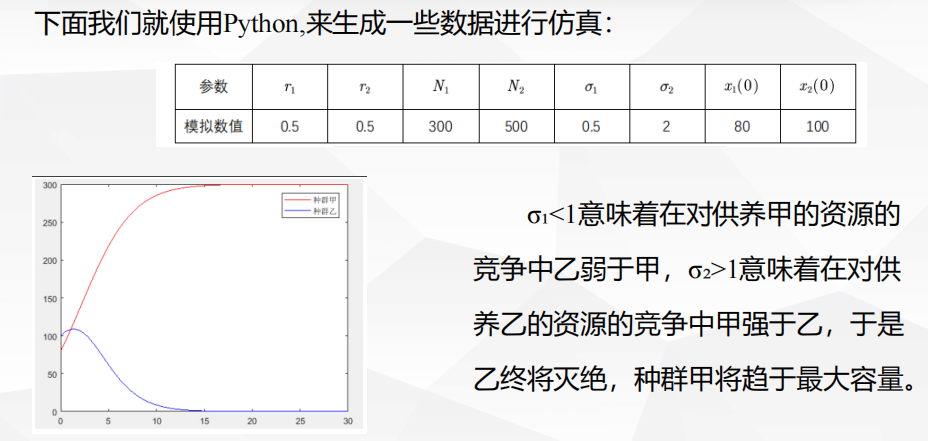
Task: Click the N₁ column header
Action: point(441,87)
